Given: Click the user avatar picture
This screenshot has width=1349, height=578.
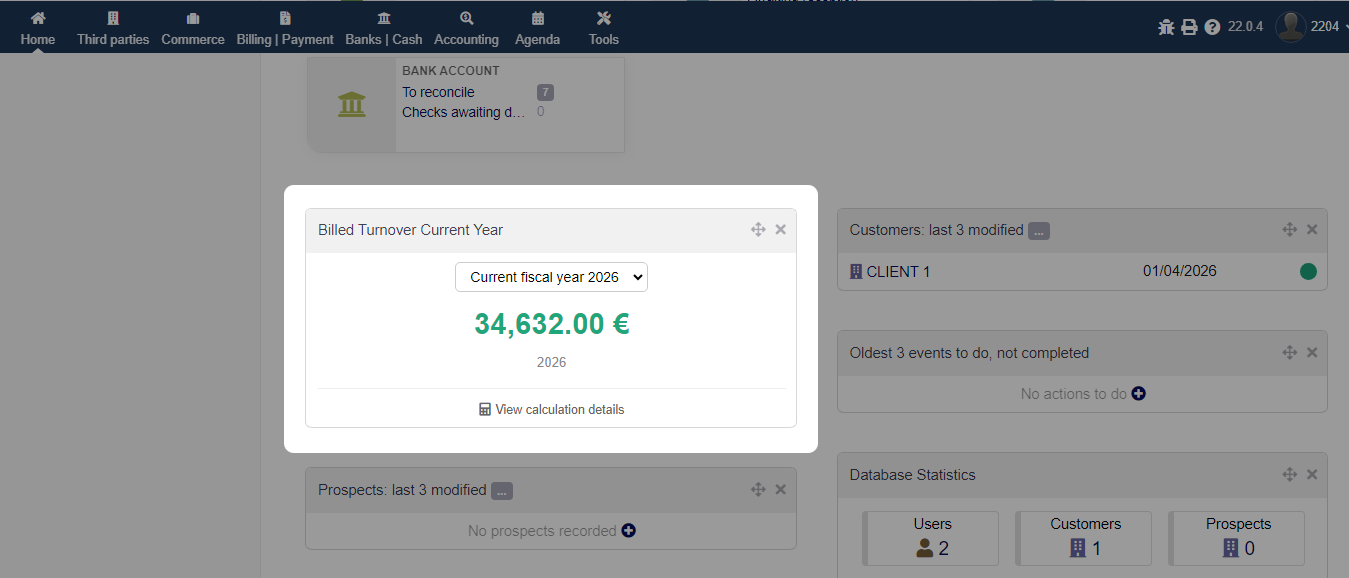Looking at the screenshot, I should 1290,27.
